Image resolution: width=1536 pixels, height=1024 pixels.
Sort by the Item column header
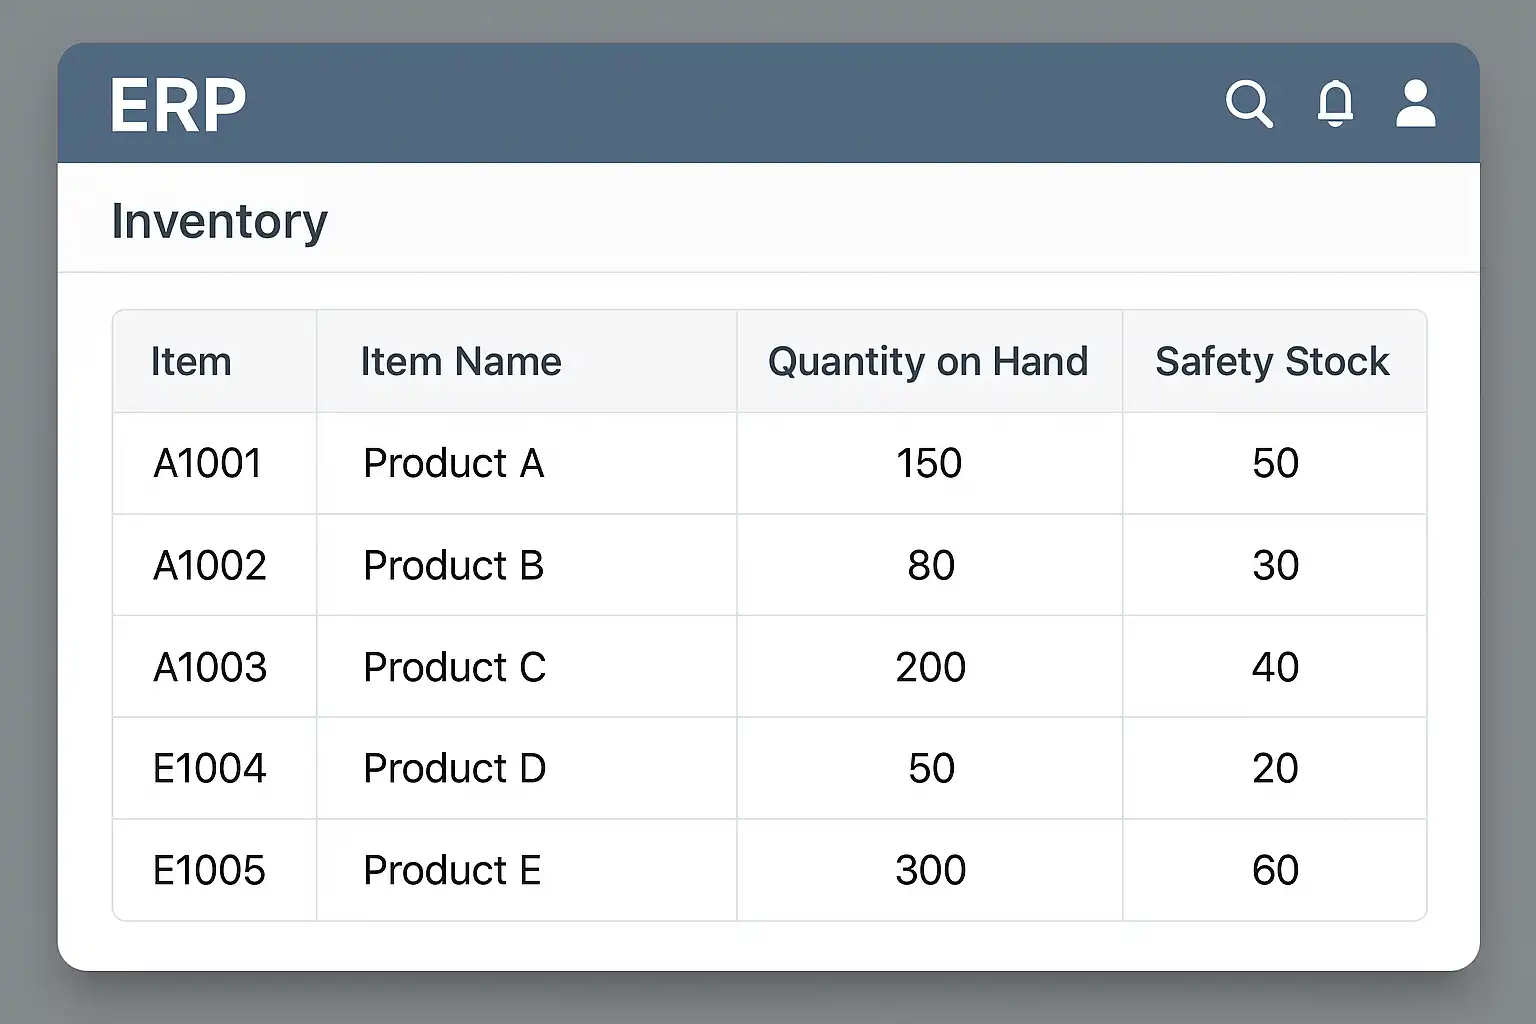(191, 362)
